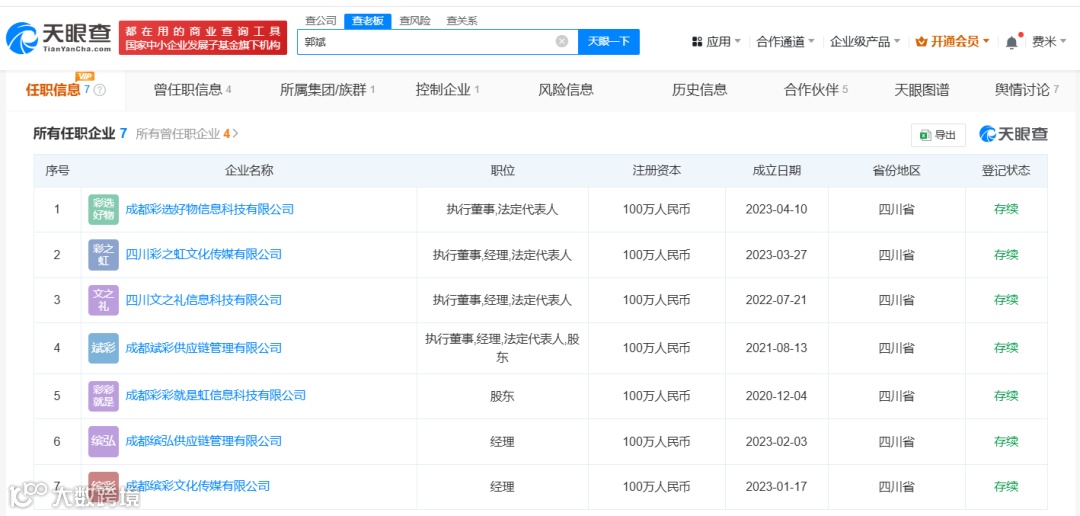Open notifications bell icon

[1011, 42]
